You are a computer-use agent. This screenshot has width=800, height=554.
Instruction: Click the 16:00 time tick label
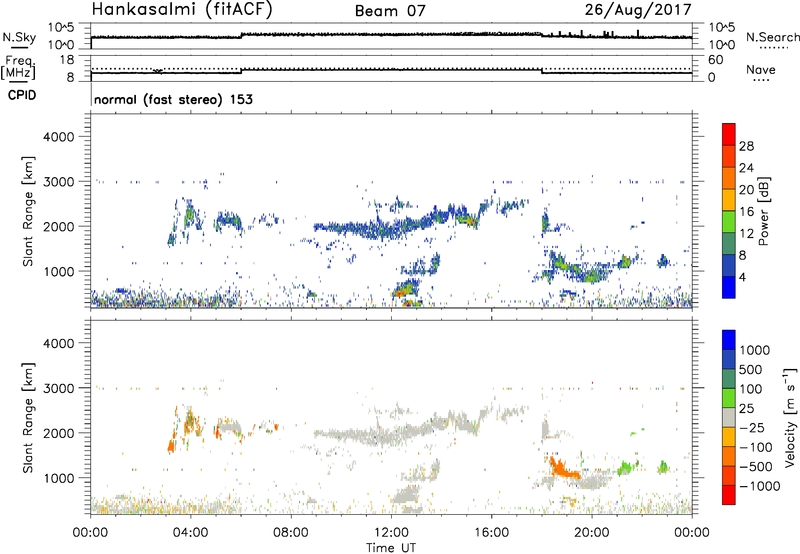(491, 533)
